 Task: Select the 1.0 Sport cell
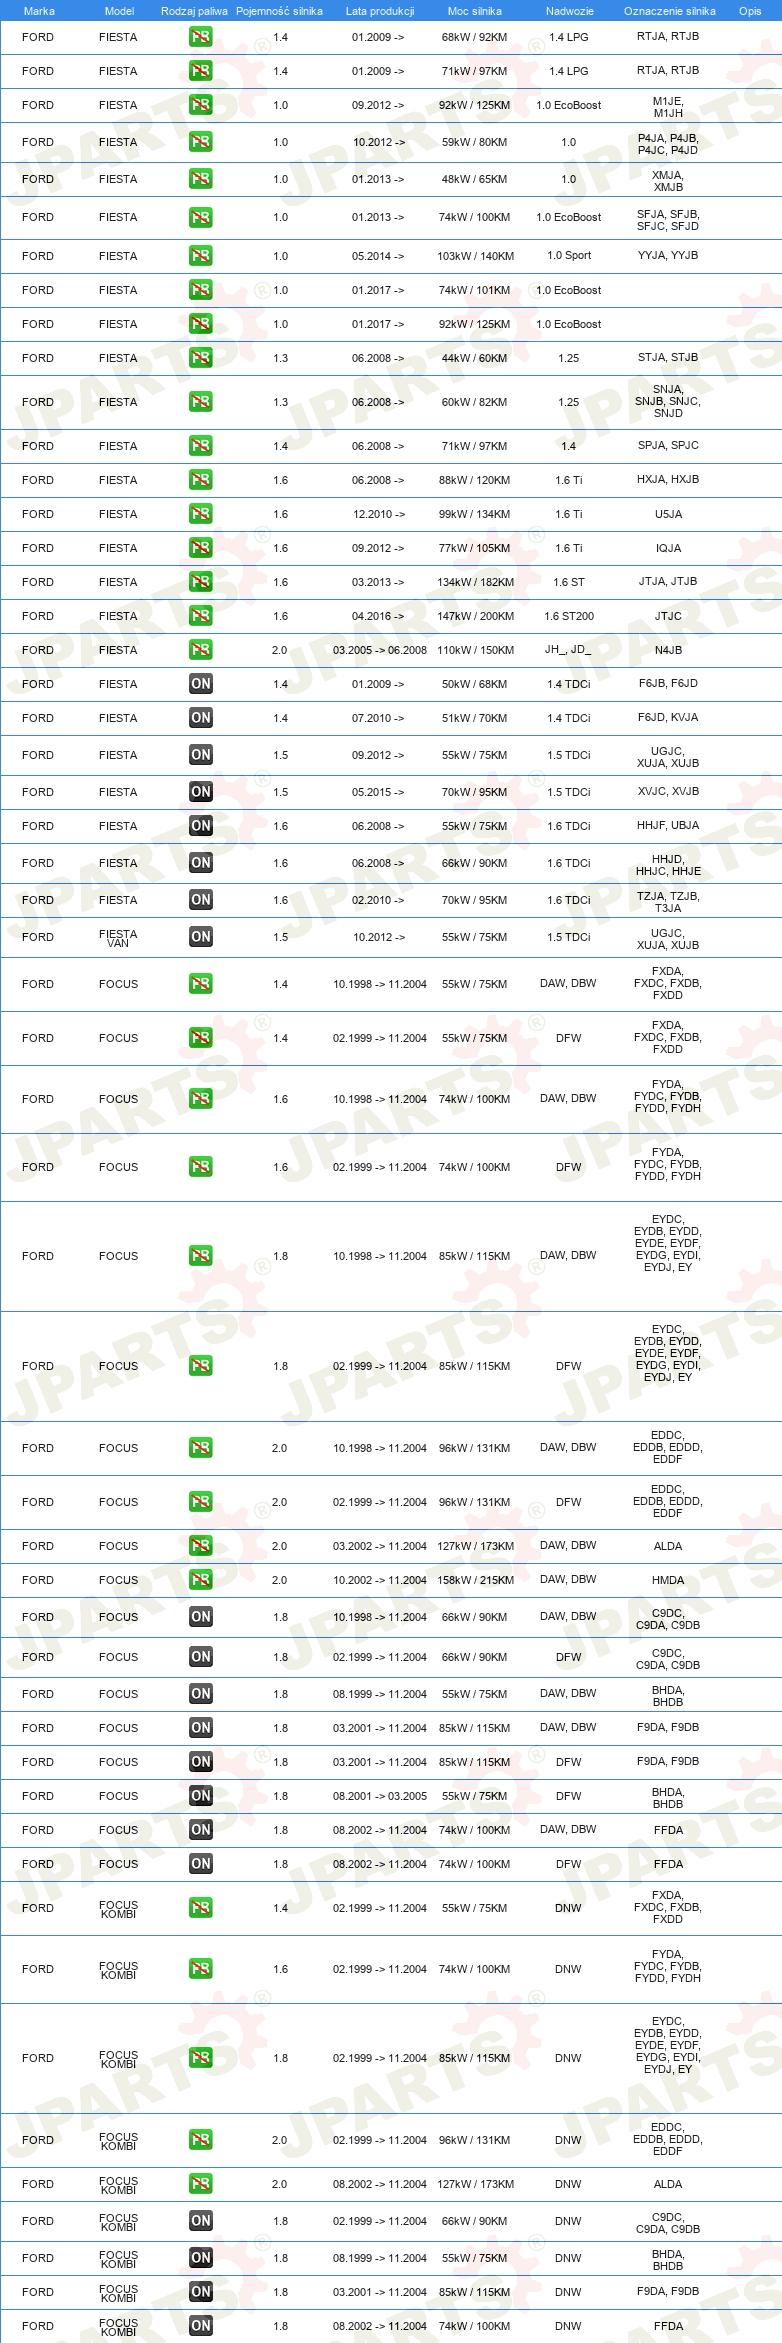[x=569, y=255]
